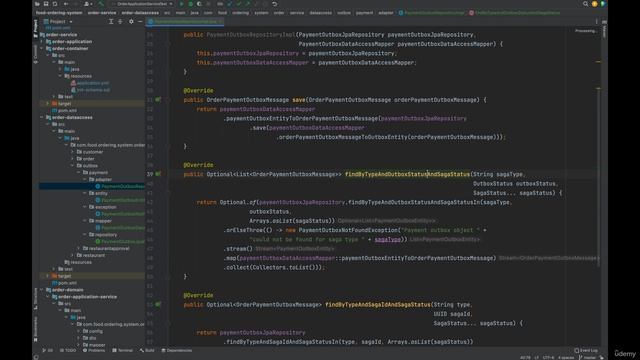Click the Run with Coverage icon
The height and width of the screenshot is (360, 640).
tap(199, 4)
